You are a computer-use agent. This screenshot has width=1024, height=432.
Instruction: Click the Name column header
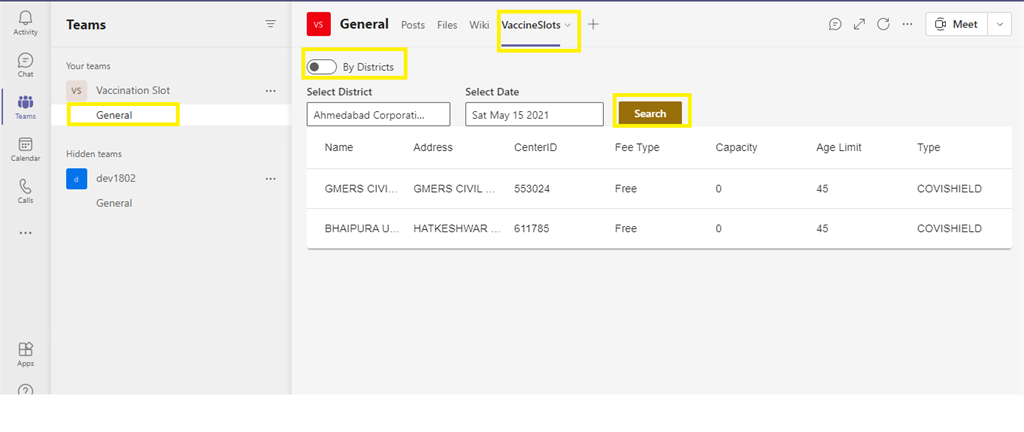(x=339, y=147)
